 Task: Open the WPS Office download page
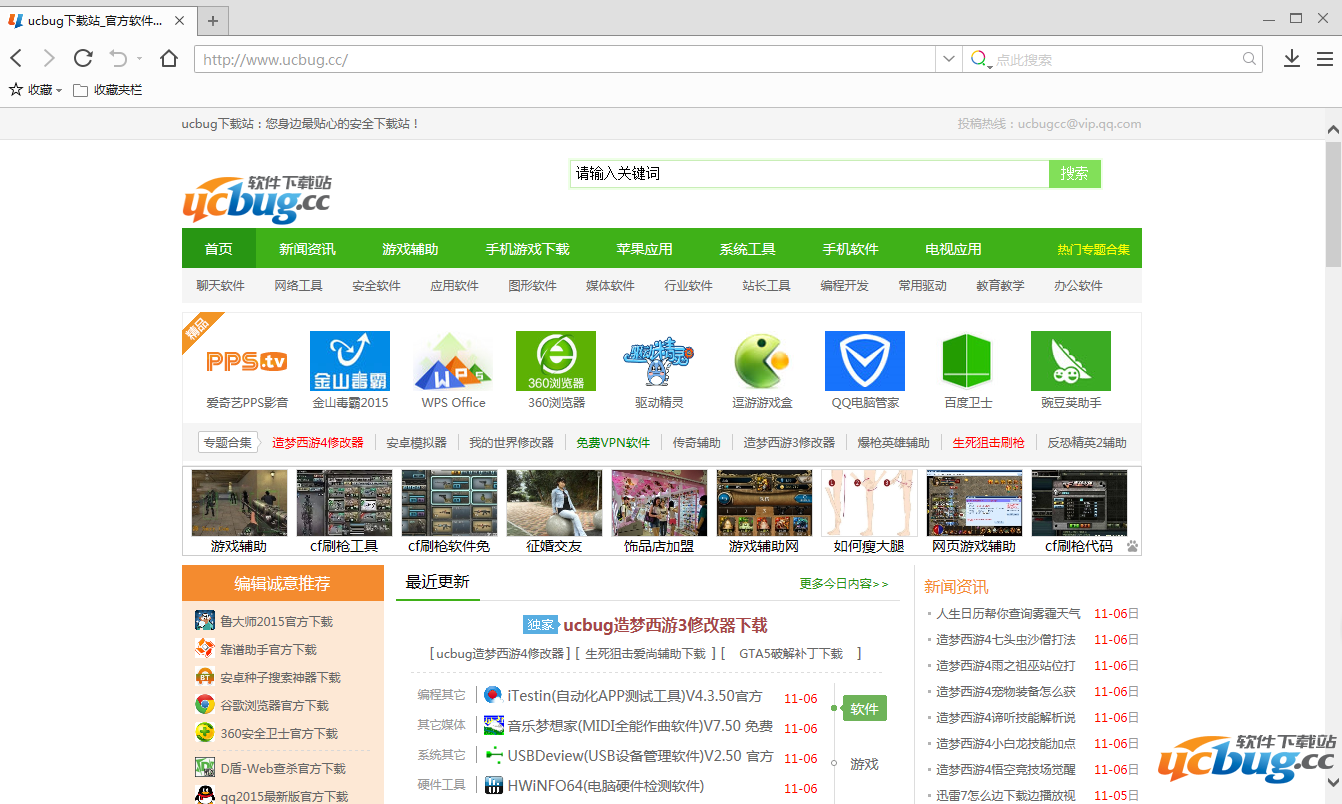452,360
